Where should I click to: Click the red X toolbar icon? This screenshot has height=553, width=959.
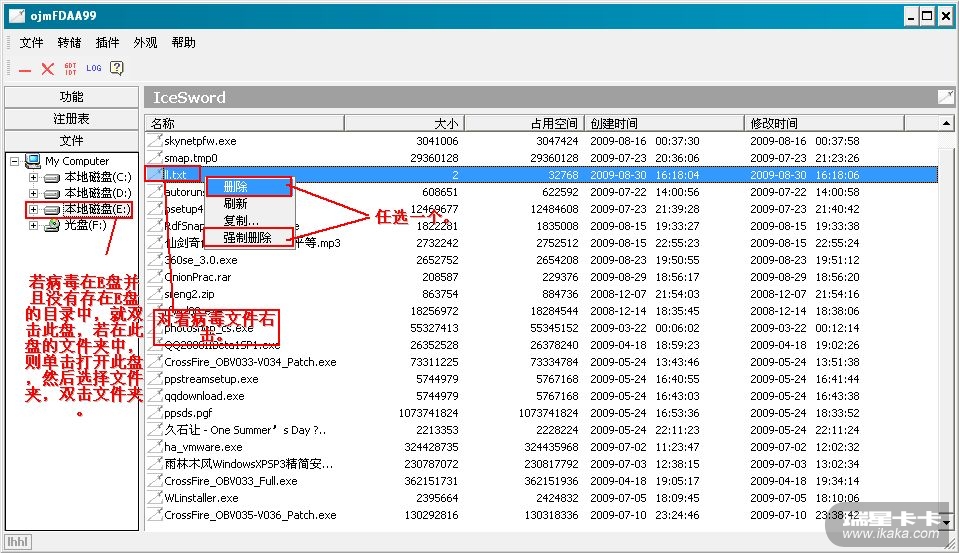pyautogui.click(x=48, y=69)
